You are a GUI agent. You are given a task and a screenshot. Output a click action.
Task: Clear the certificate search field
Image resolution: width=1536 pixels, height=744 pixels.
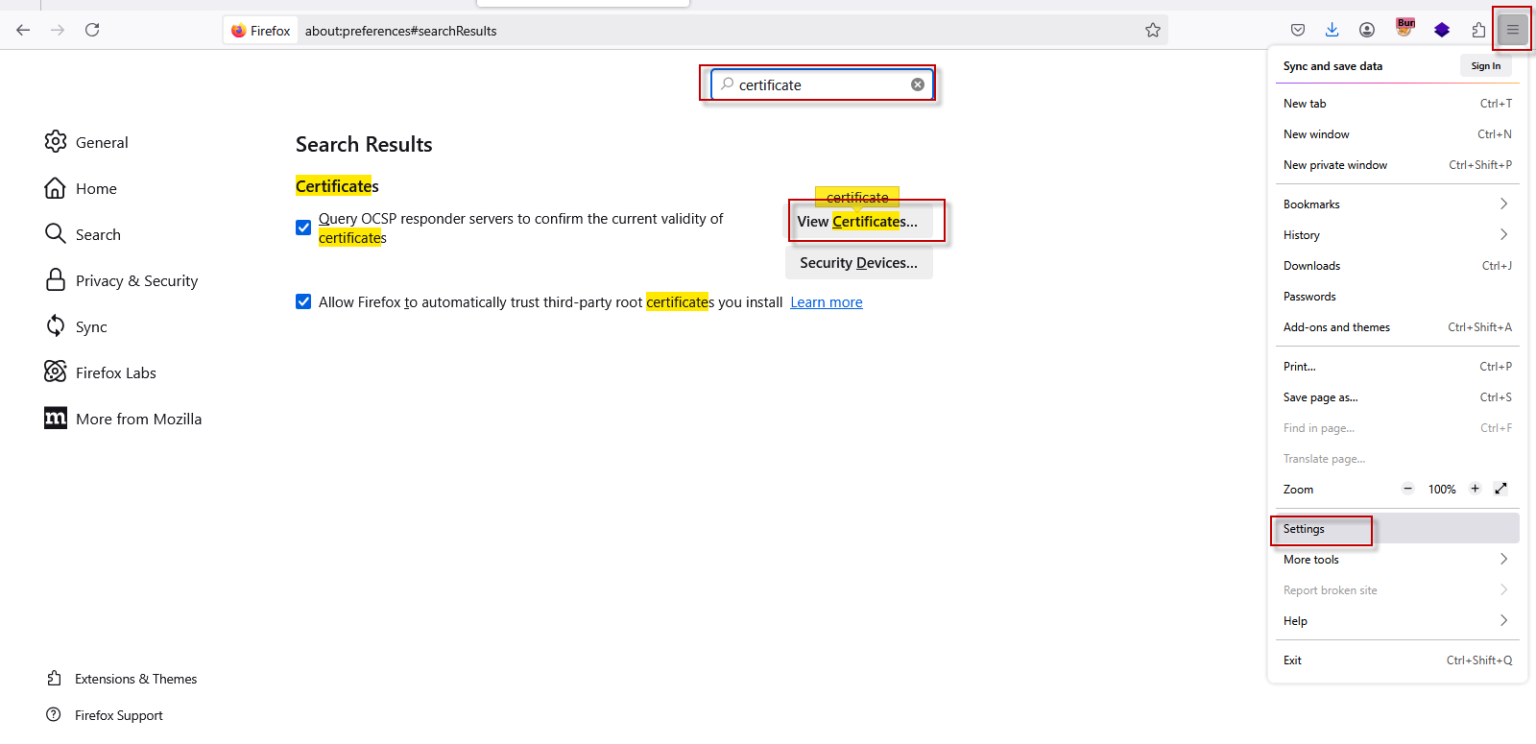(917, 84)
